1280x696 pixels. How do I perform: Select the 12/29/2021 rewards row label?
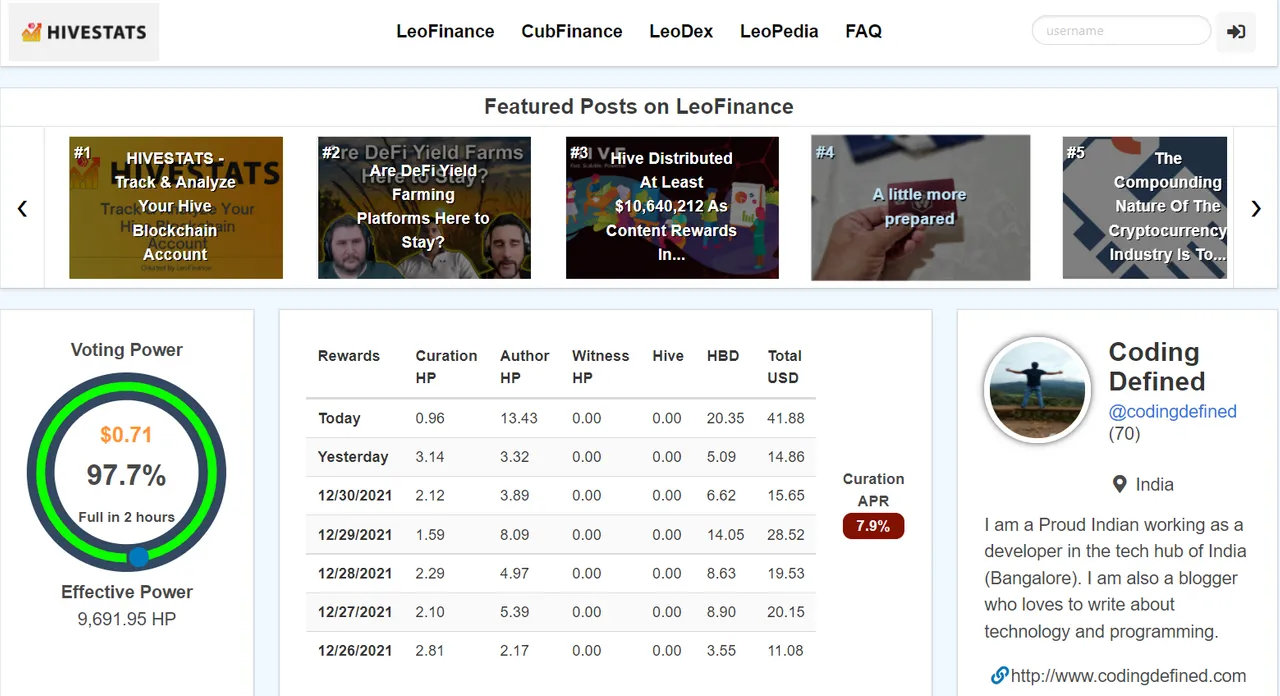(x=355, y=535)
